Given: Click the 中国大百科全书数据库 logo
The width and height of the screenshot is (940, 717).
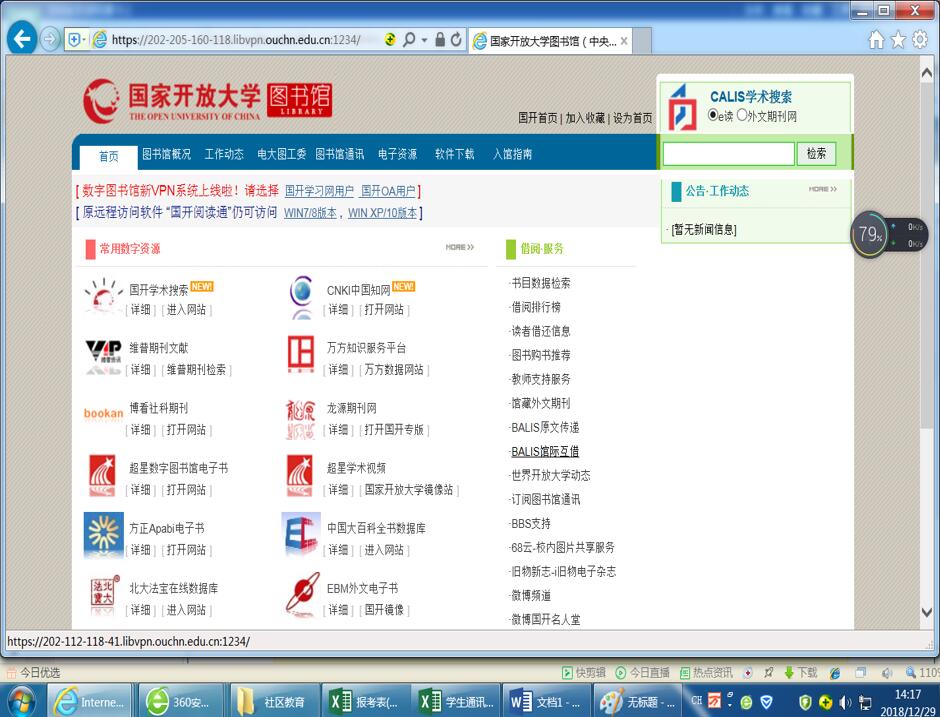Looking at the screenshot, I should [x=301, y=534].
